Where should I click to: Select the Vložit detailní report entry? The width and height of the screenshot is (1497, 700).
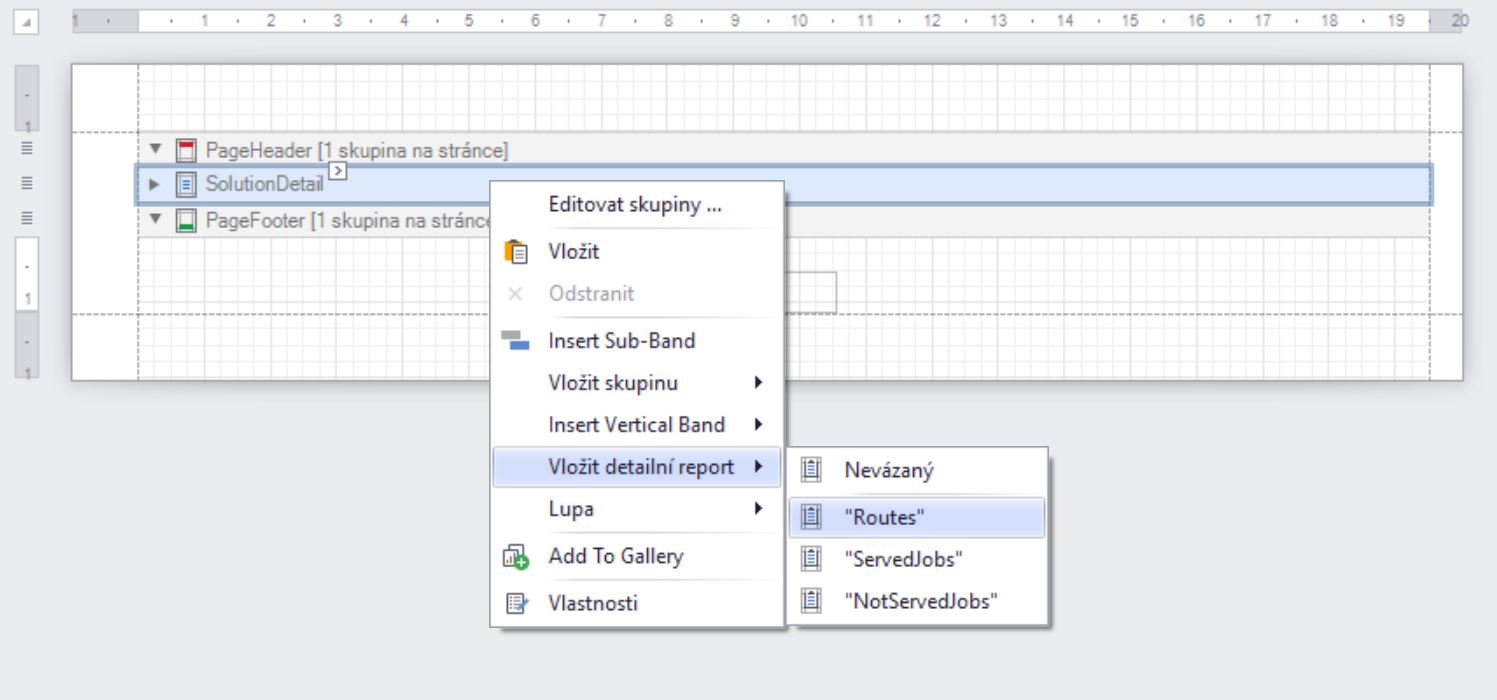(636, 467)
